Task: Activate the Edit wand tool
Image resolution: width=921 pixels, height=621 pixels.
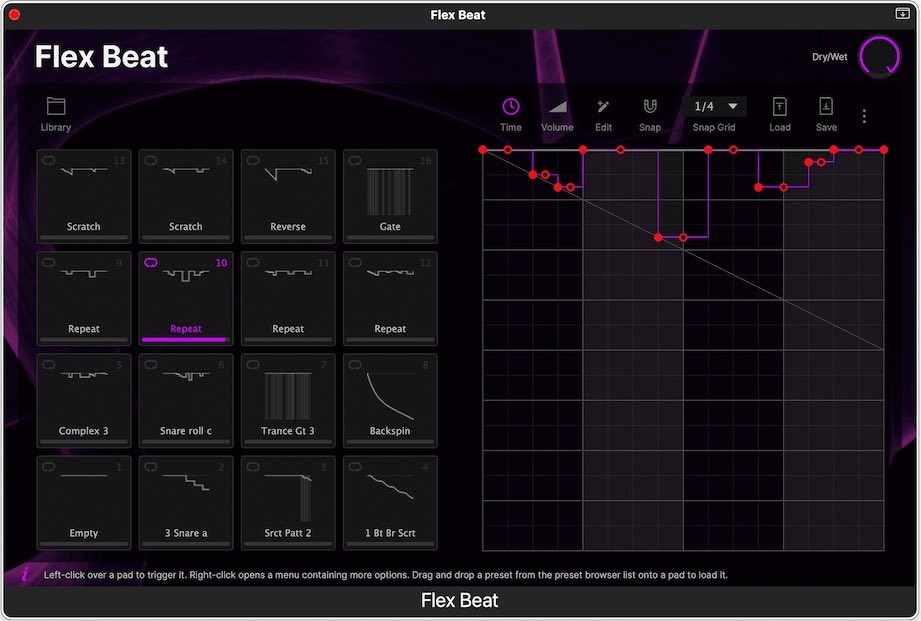Action: (x=603, y=106)
